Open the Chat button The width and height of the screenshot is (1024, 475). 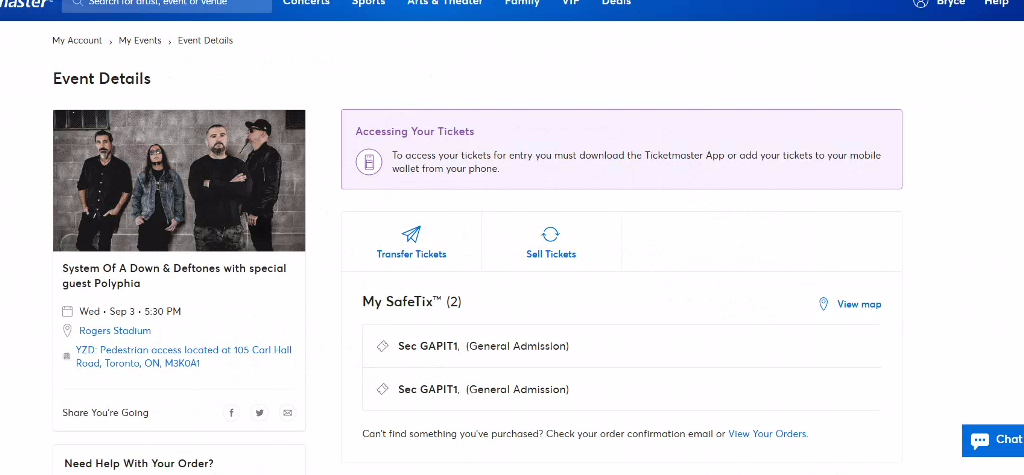click(x=993, y=440)
